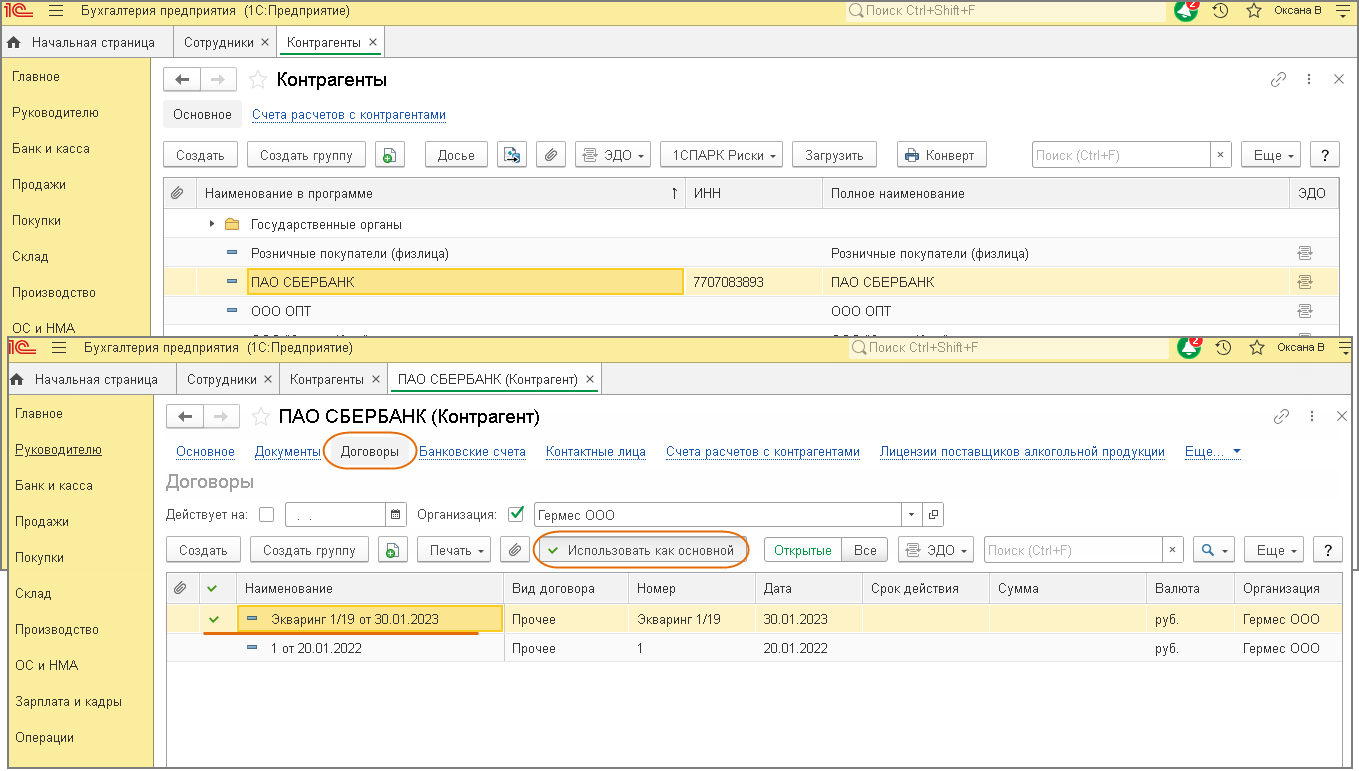The width and height of the screenshot is (1359, 771).
Task: Expand the Государственные органы group
Action: click(x=212, y=225)
